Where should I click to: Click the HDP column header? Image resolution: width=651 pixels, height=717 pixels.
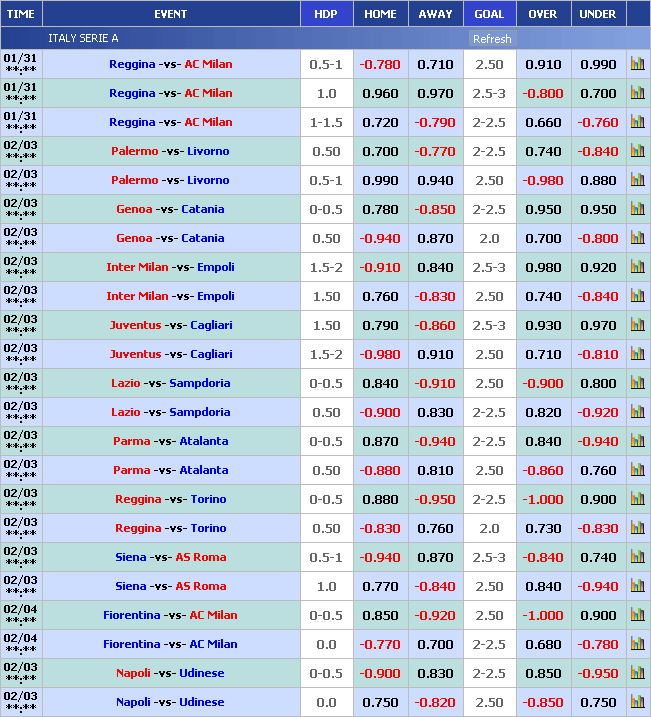(x=326, y=14)
